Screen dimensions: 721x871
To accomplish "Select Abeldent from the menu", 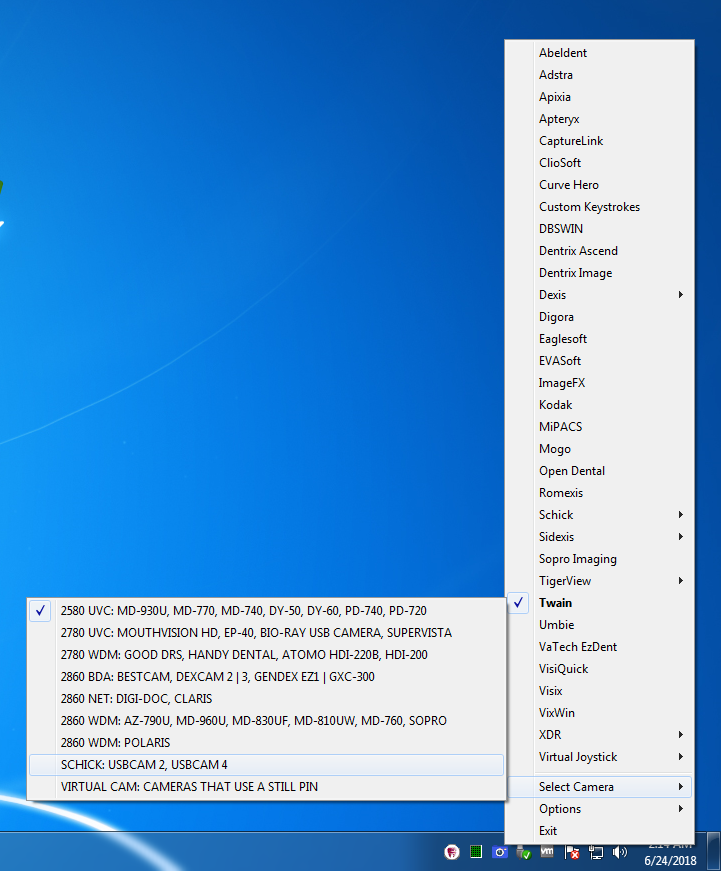I will click(x=600, y=53).
